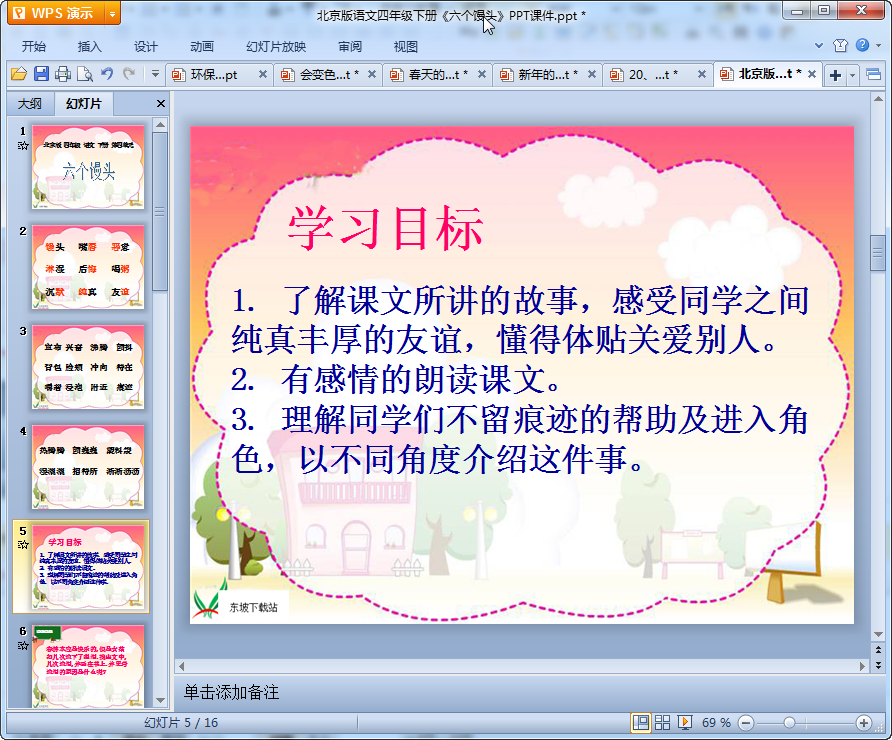Open the 视图 menu
The height and width of the screenshot is (740, 892).
(406, 47)
